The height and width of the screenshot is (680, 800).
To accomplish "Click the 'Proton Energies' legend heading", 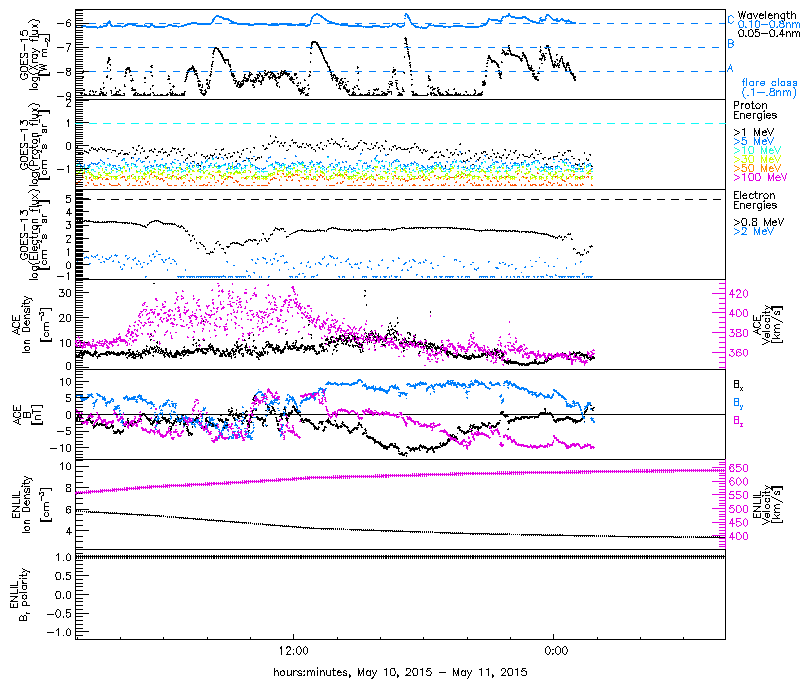I will [x=755, y=110].
